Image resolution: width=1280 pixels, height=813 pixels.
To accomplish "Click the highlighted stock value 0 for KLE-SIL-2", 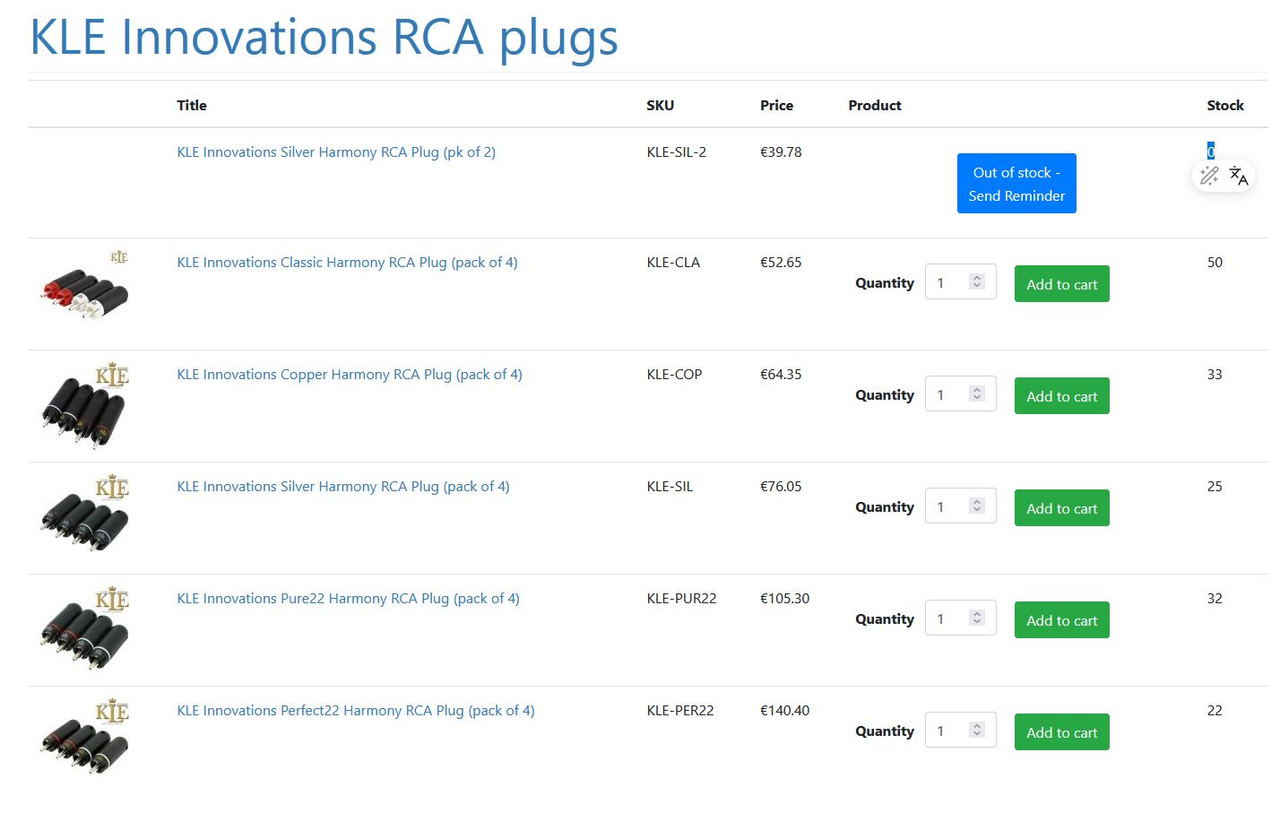I will 1211,151.
